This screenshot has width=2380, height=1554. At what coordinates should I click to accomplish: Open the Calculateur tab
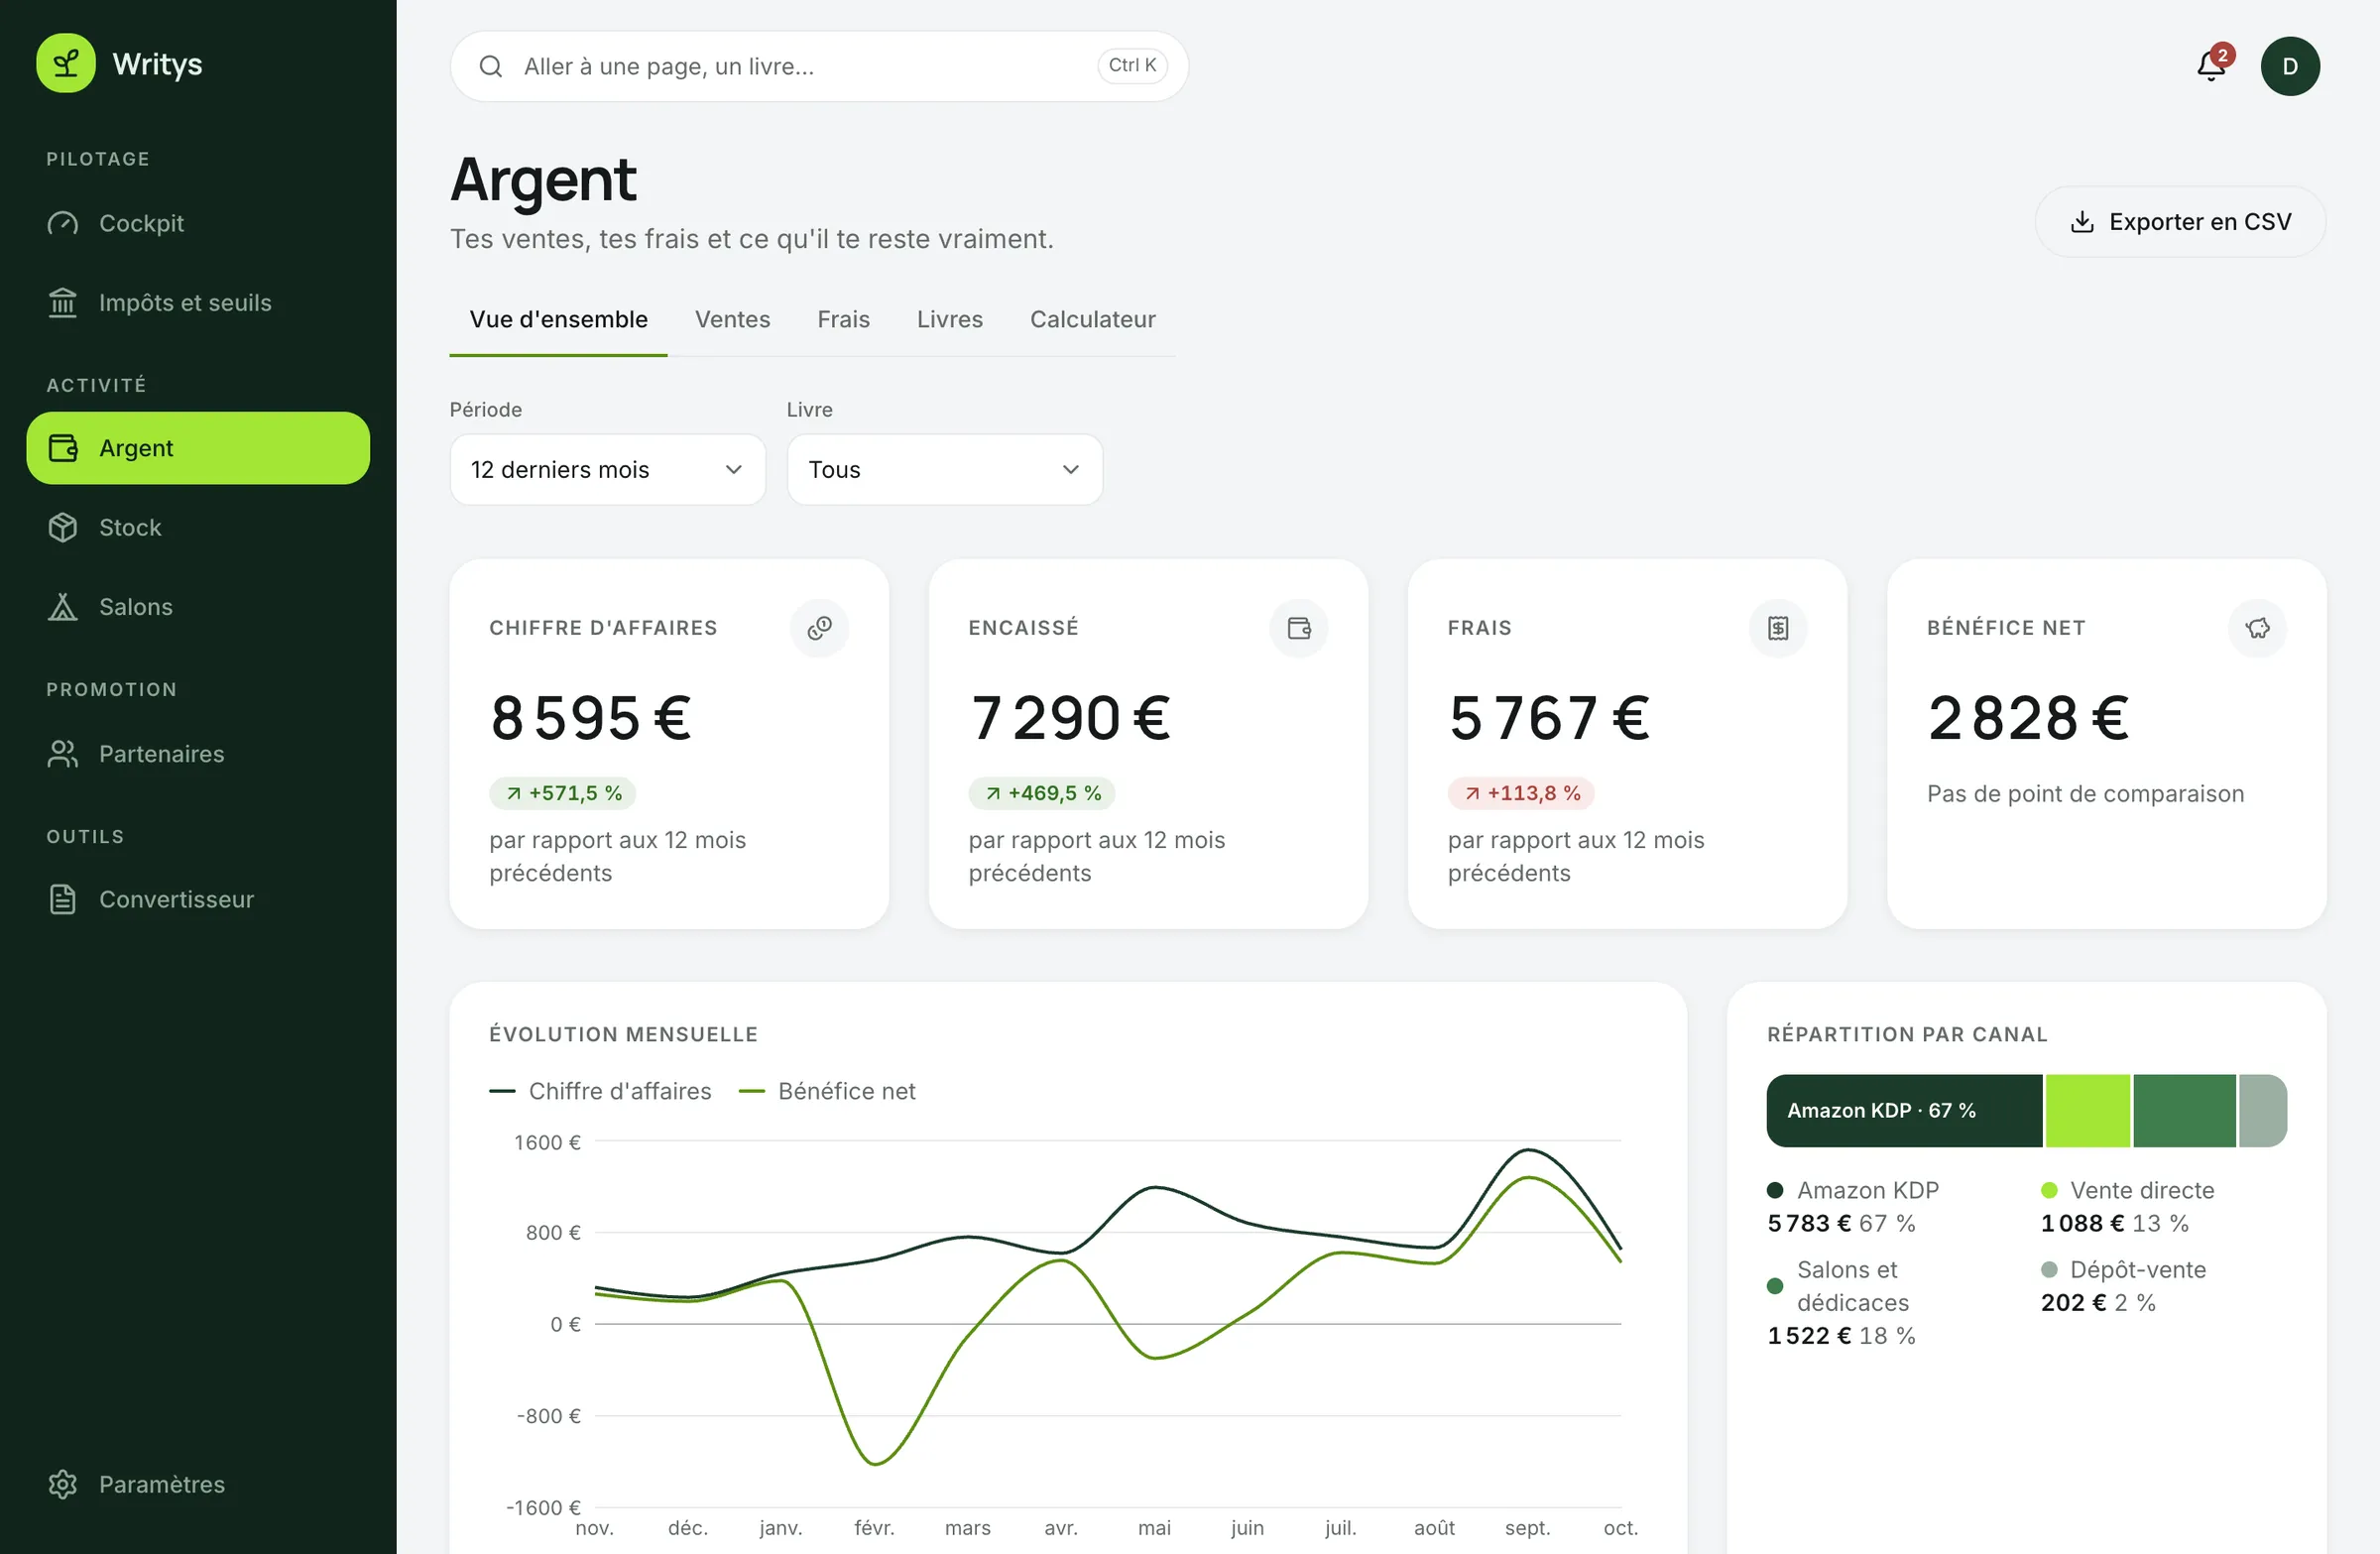coord(1092,319)
